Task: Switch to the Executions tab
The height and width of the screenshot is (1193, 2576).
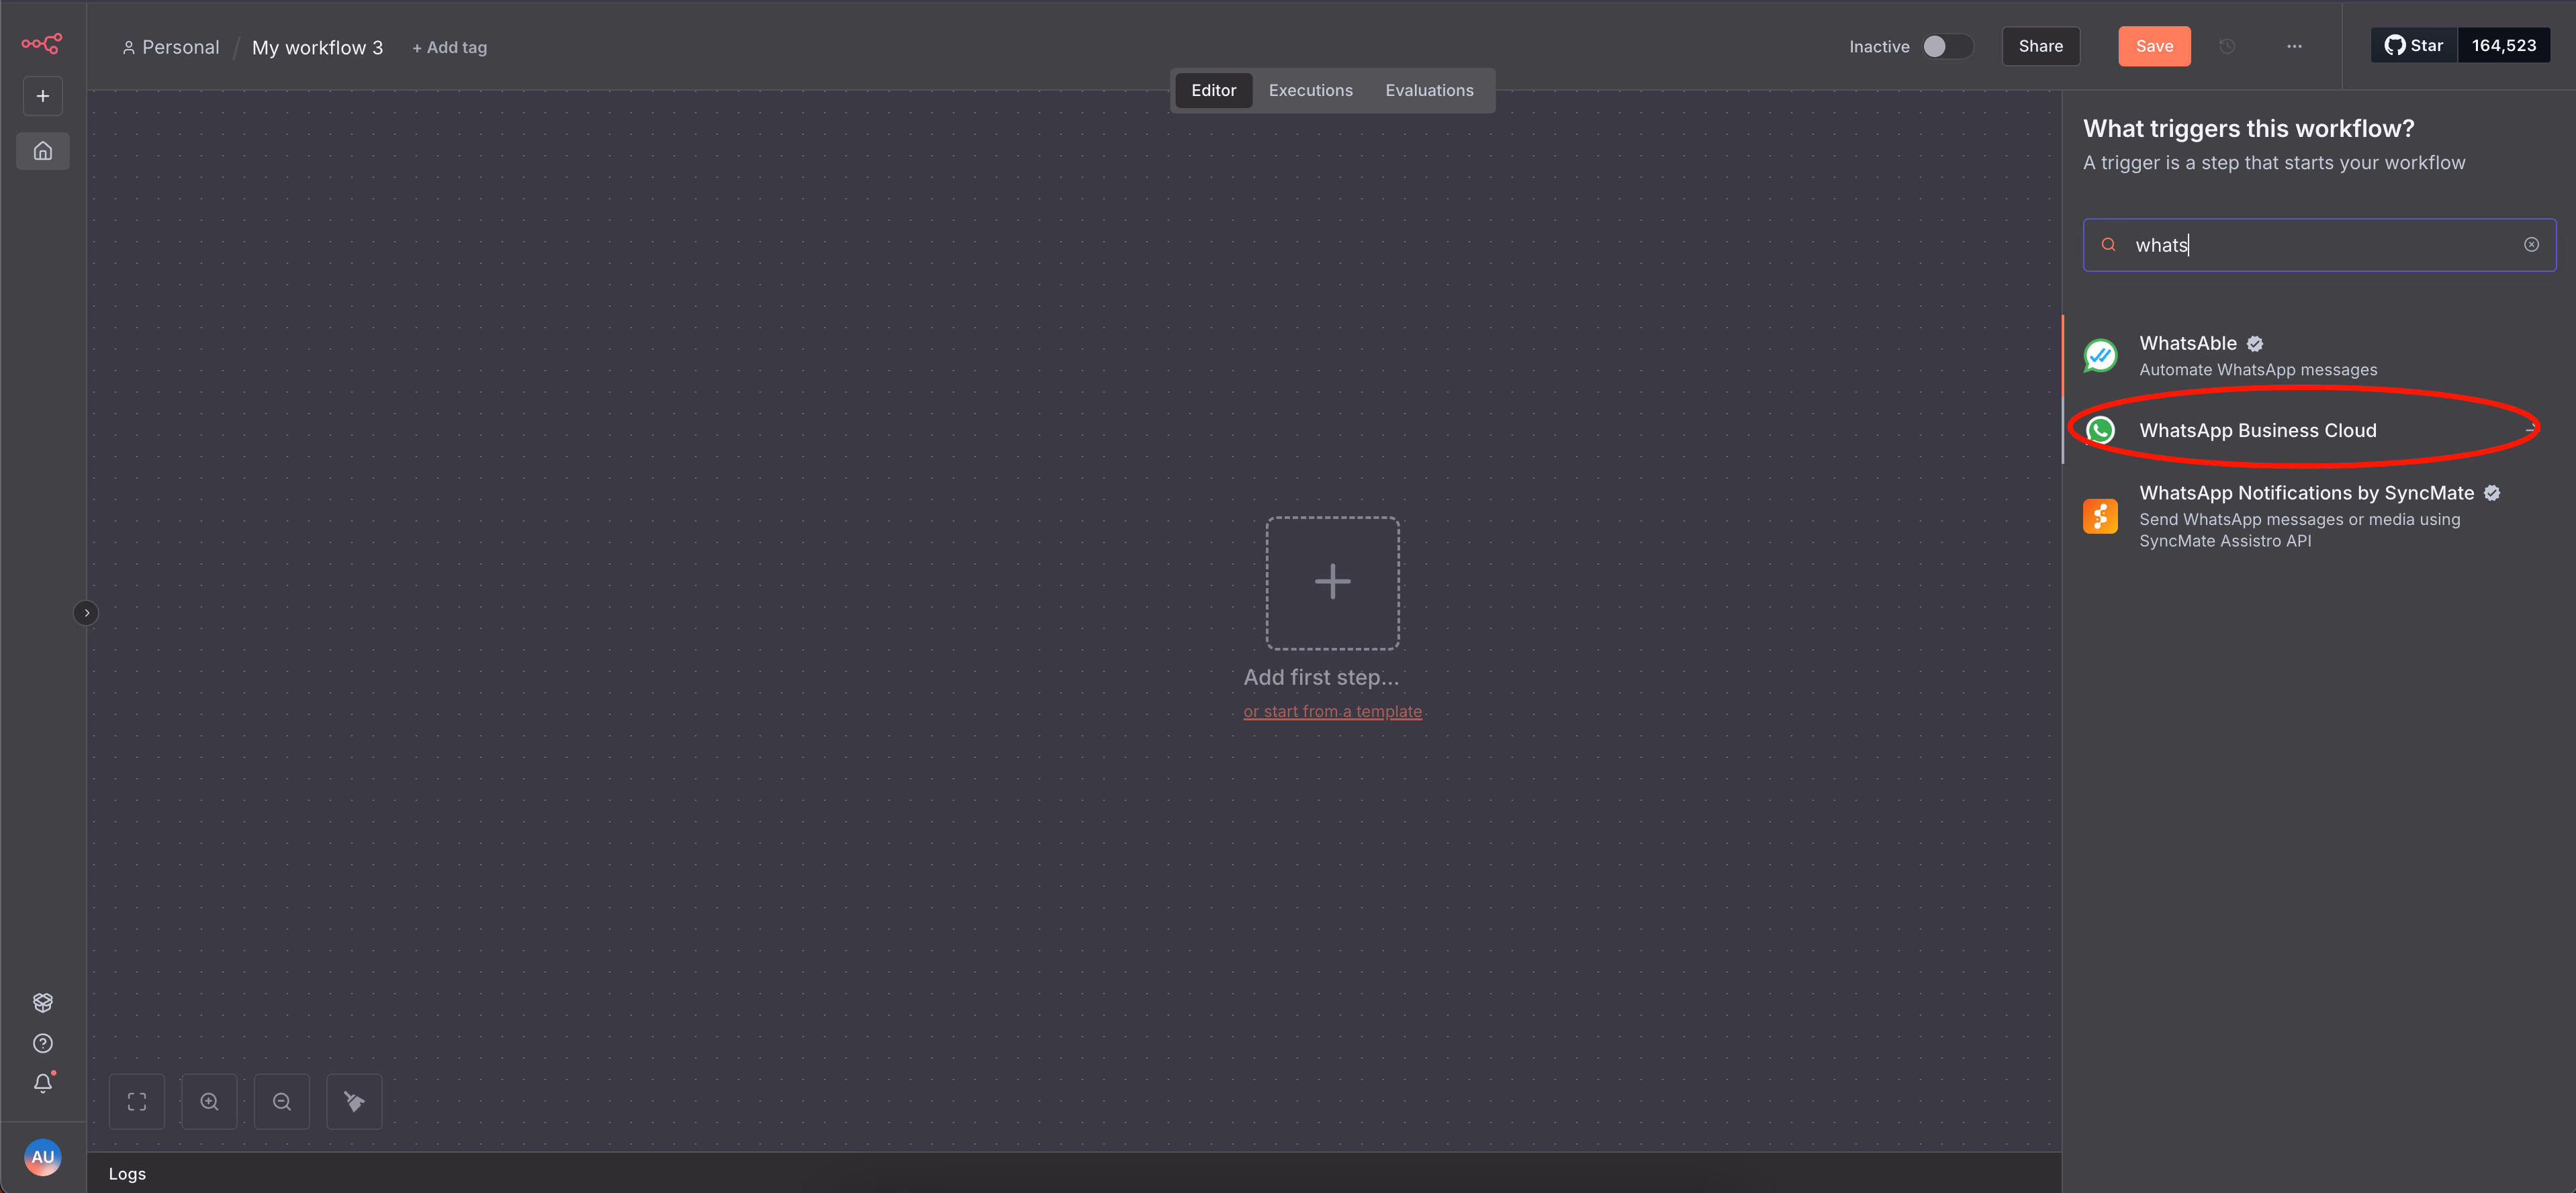Action: pos(1310,90)
